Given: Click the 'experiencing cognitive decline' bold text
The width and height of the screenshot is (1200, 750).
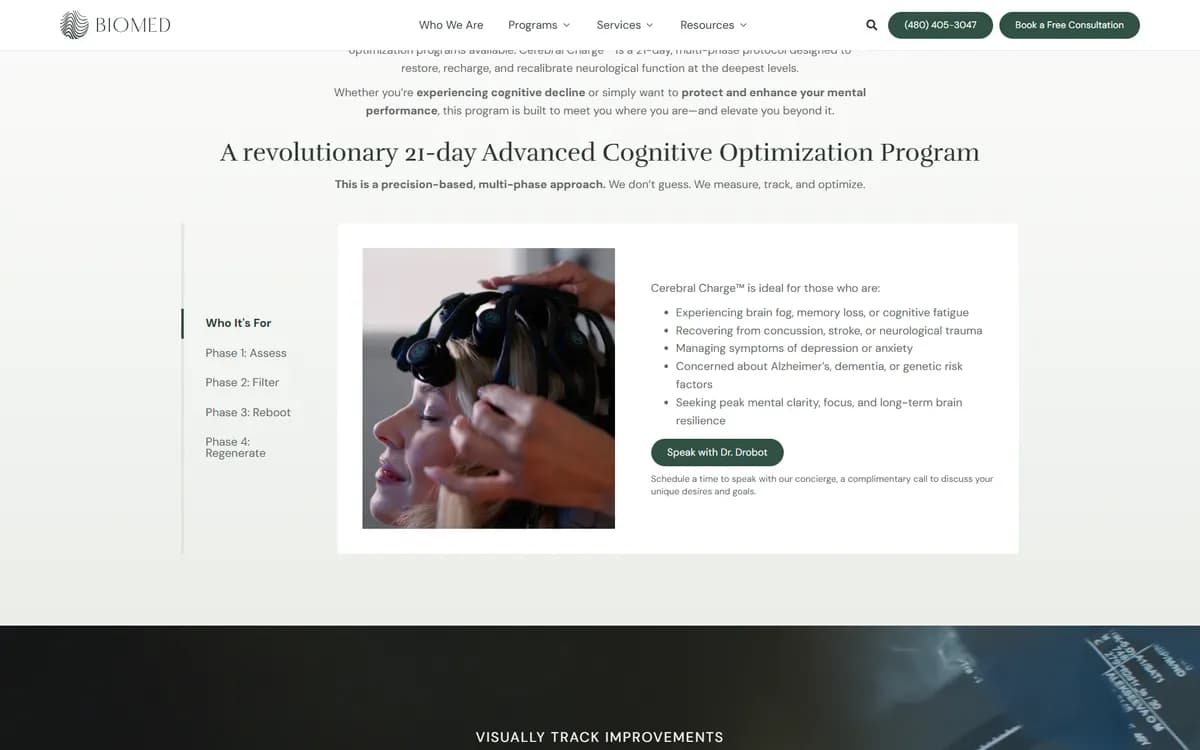Looking at the screenshot, I should 501,92.
